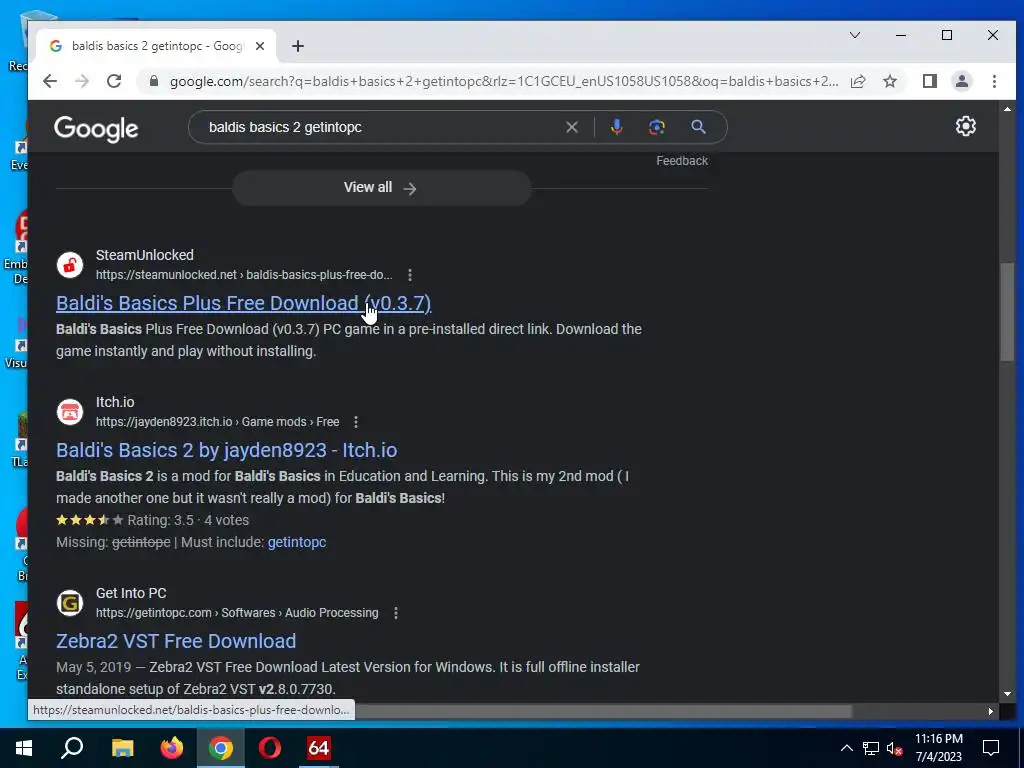Viewport: 1024px width, 768px height.
Task: Click the address bar URL
Action: click(504, 82)
